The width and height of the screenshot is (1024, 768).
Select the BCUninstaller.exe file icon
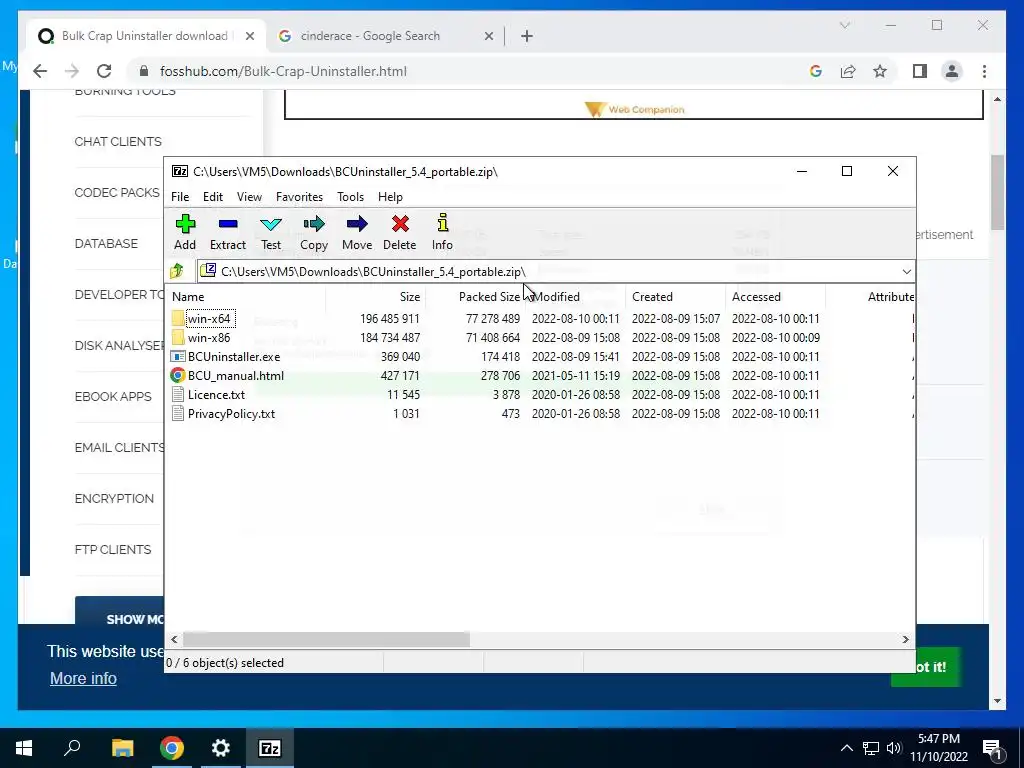point(178,357)
